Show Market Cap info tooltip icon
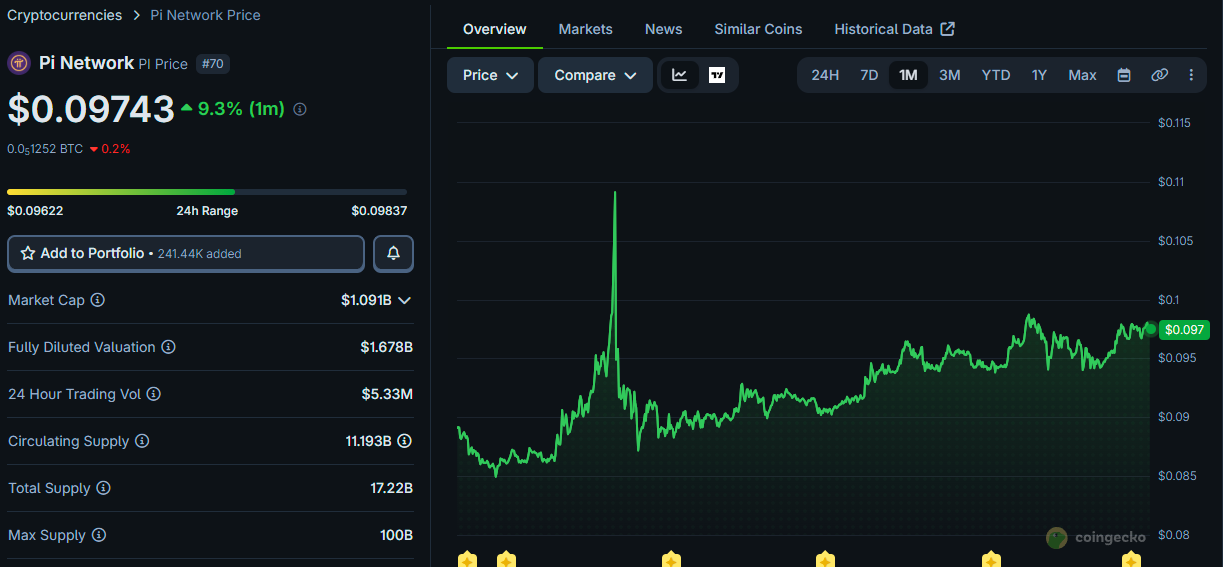This screenshot has width=1223, height=567. pyautogui.click(x=98, y=300)
